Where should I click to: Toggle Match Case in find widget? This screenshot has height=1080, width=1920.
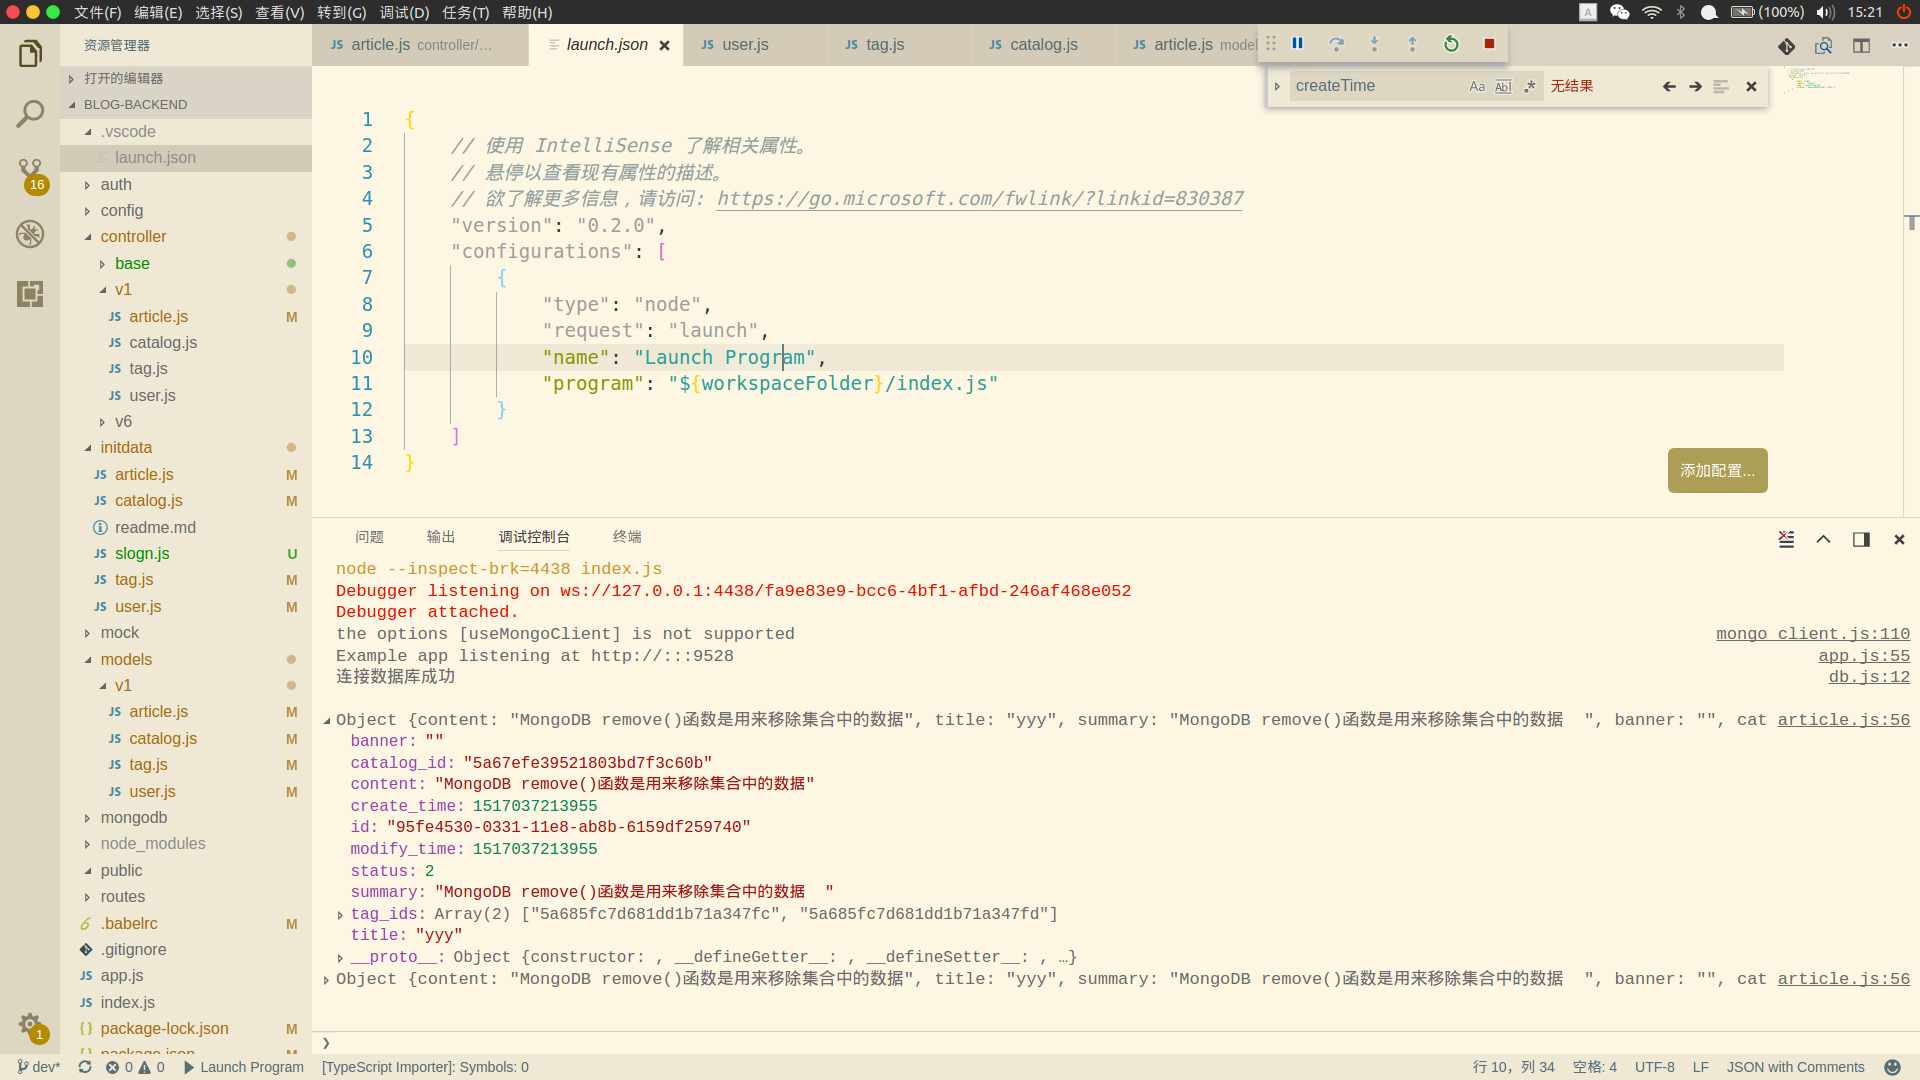click(1477, 87)
